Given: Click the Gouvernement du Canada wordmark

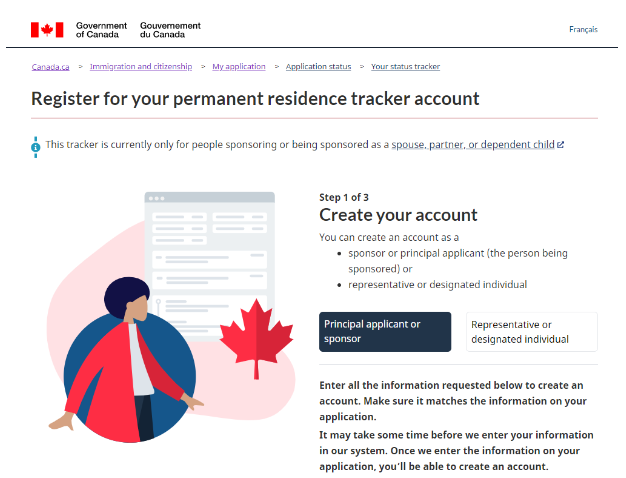Looking at the screenshot, I should [170, 30].
